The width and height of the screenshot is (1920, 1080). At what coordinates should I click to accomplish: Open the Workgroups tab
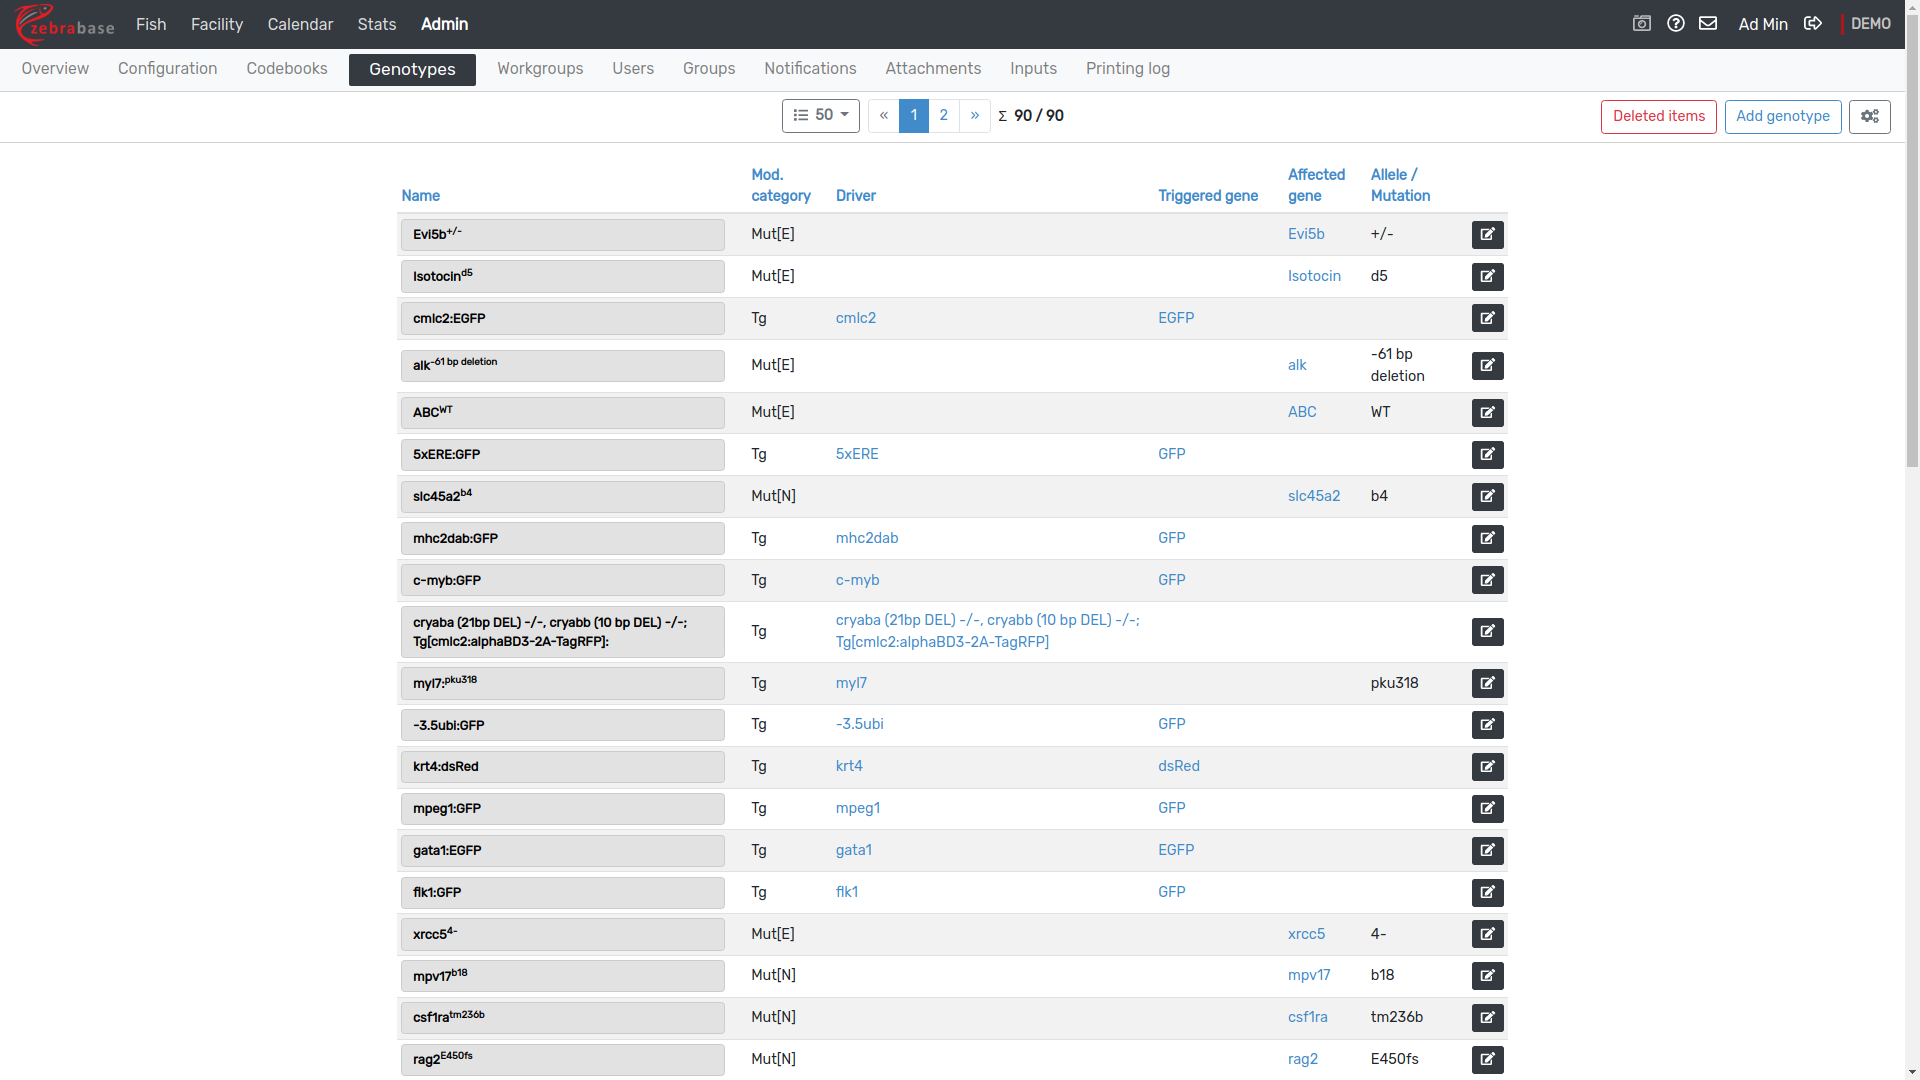pos(540,69)
